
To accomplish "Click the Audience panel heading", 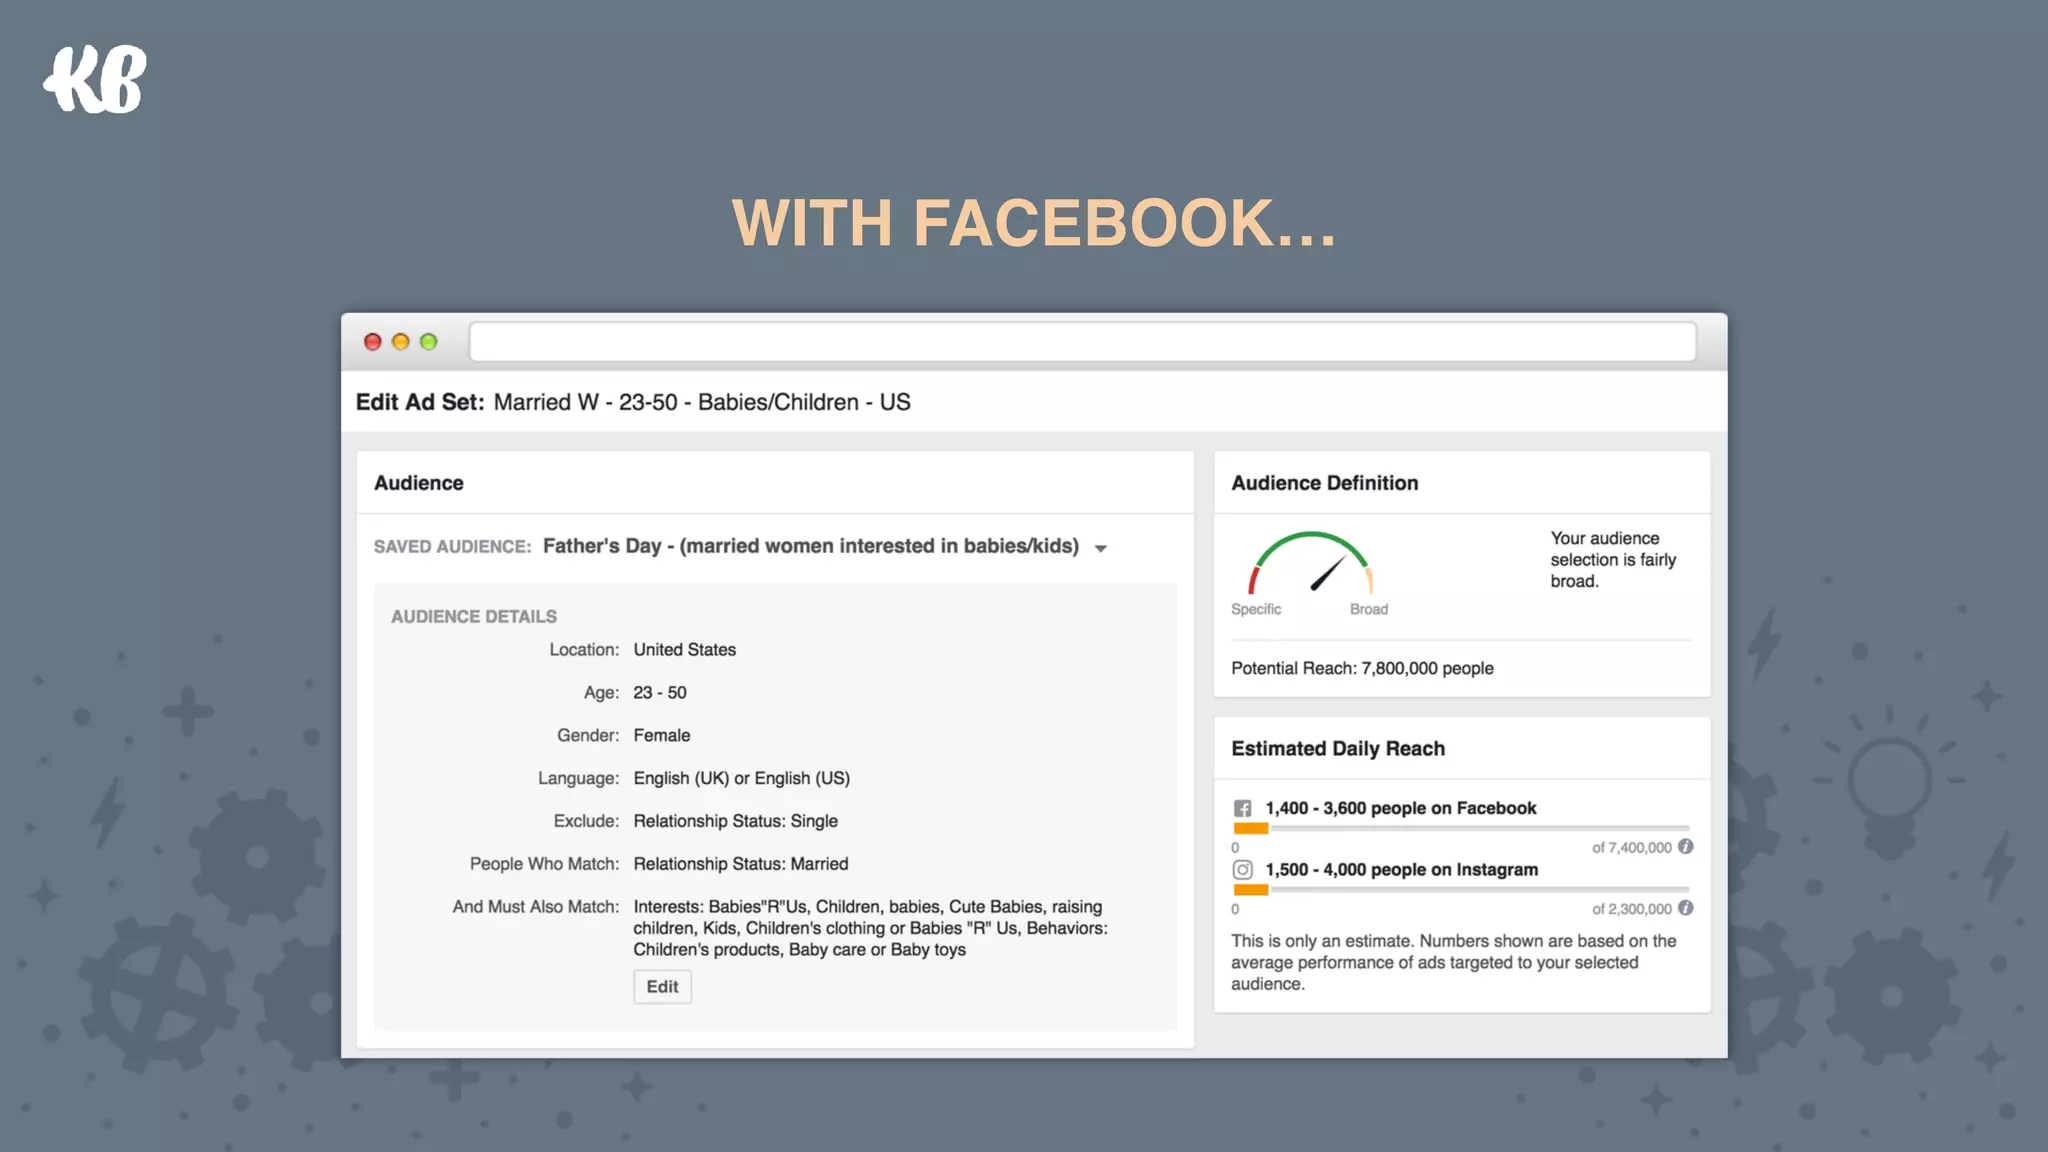I will click(419, 483).
